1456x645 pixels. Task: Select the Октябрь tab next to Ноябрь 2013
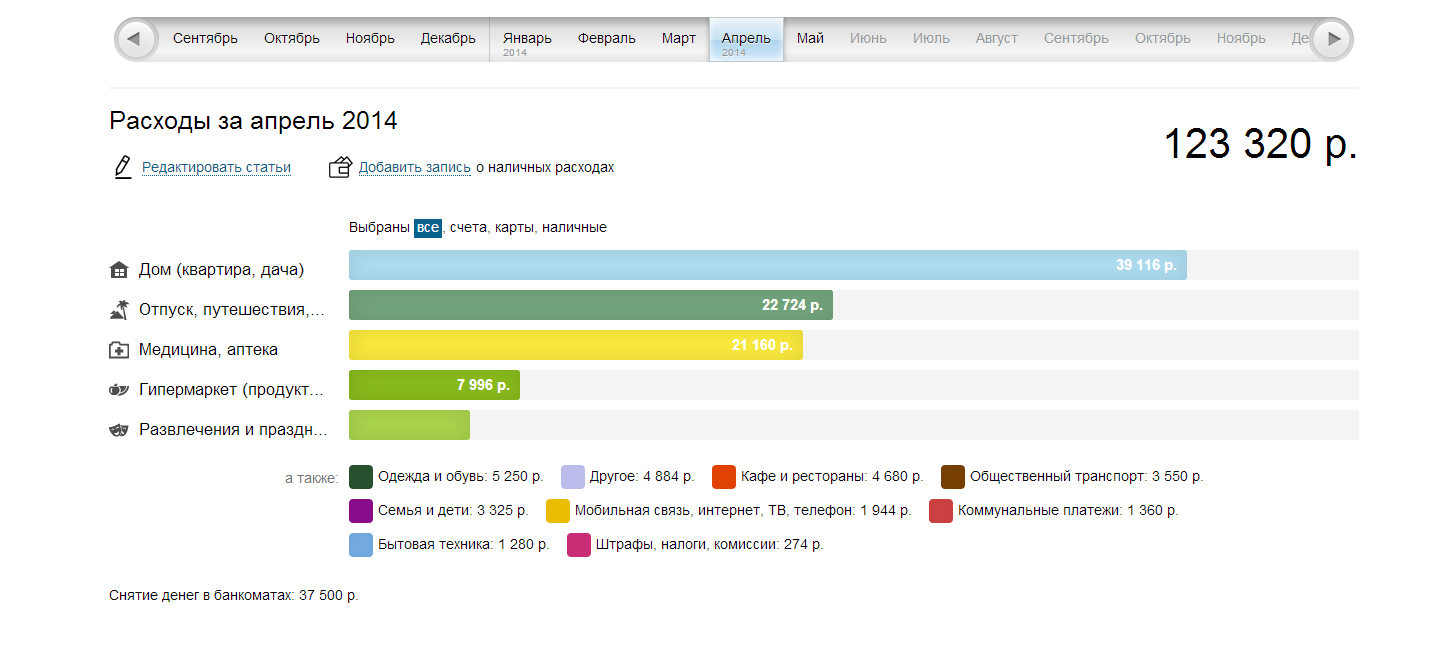(x=292, y=39)
